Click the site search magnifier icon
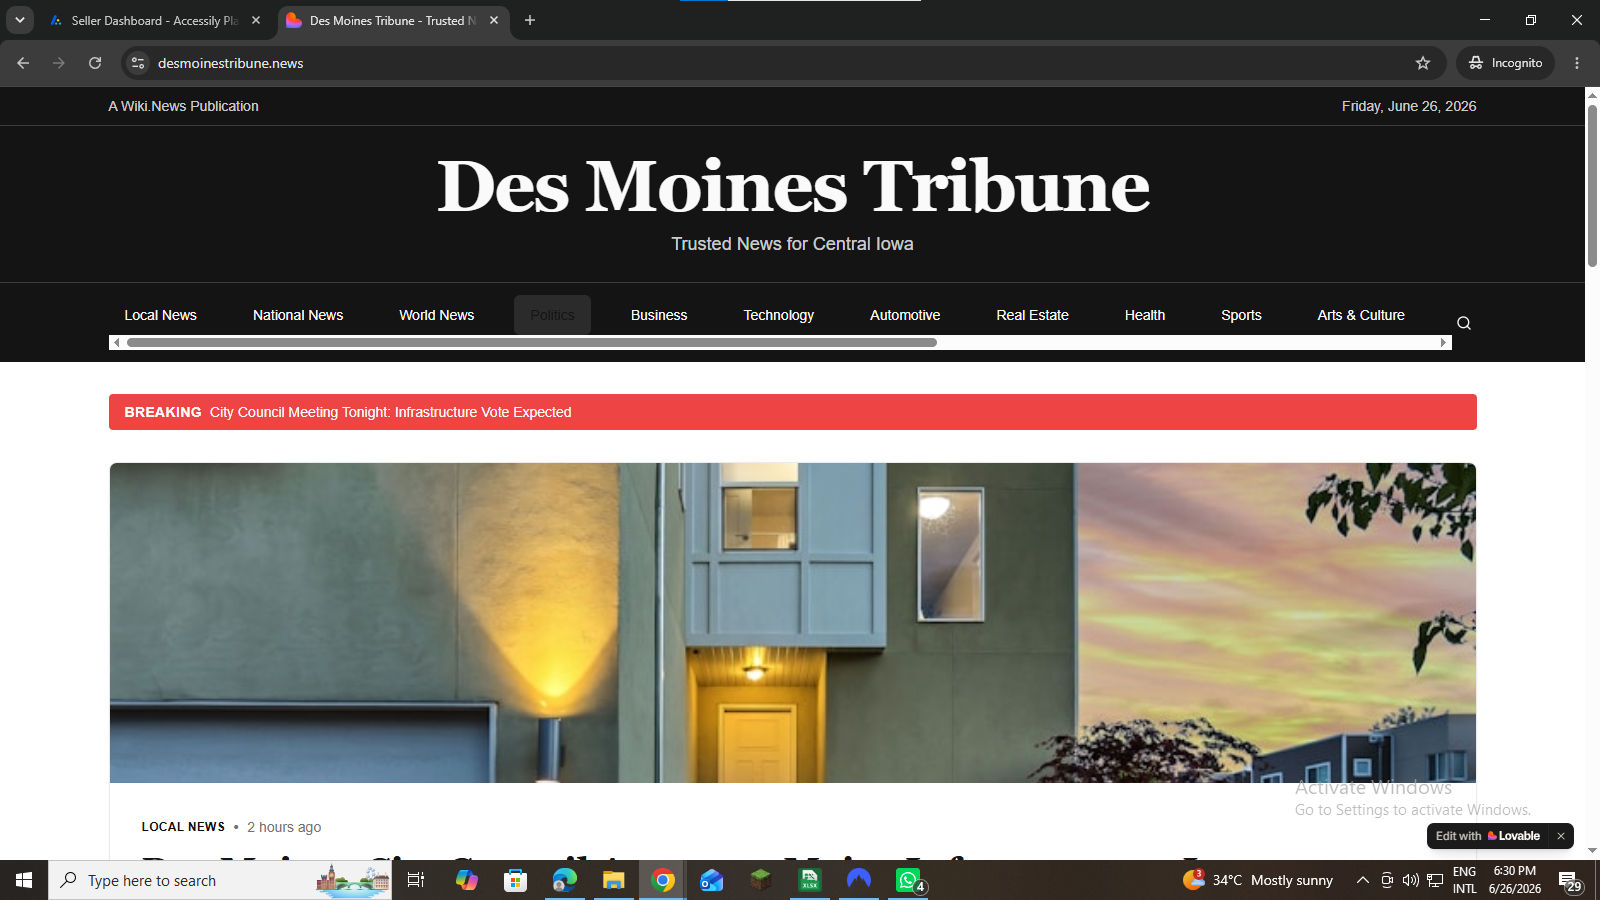1600x900 pixels. point(1464,323)
